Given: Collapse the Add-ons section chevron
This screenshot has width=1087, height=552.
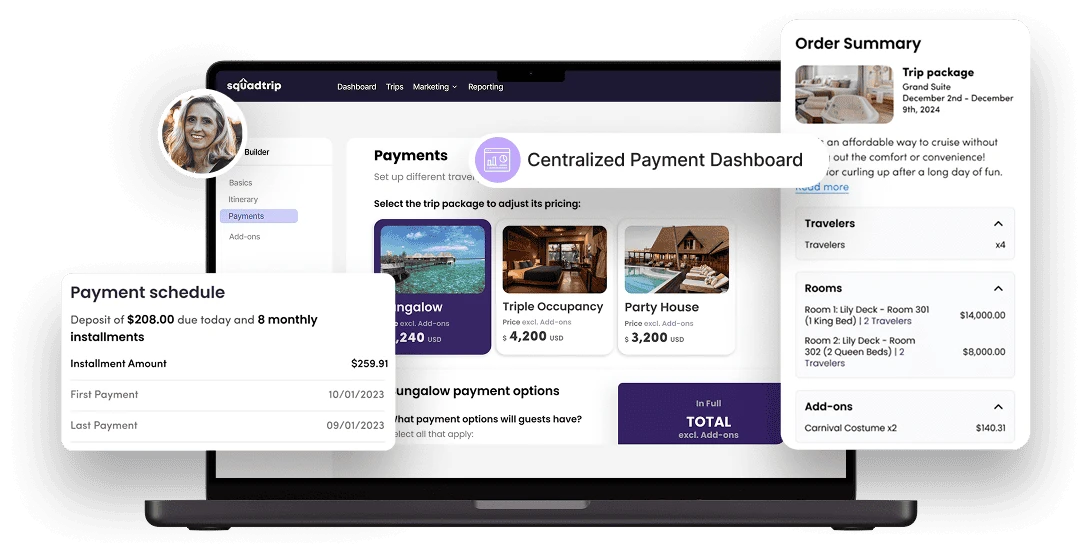Looking at the screenshot, I should (998, 407).
